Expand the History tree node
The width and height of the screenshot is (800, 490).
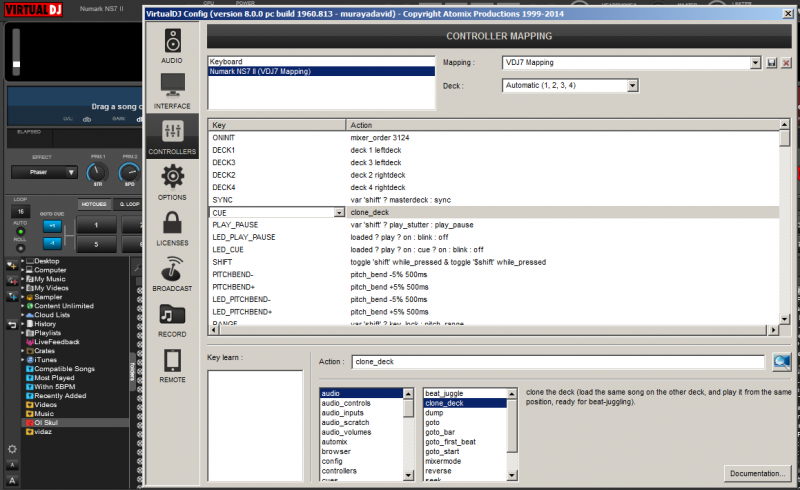22,324
